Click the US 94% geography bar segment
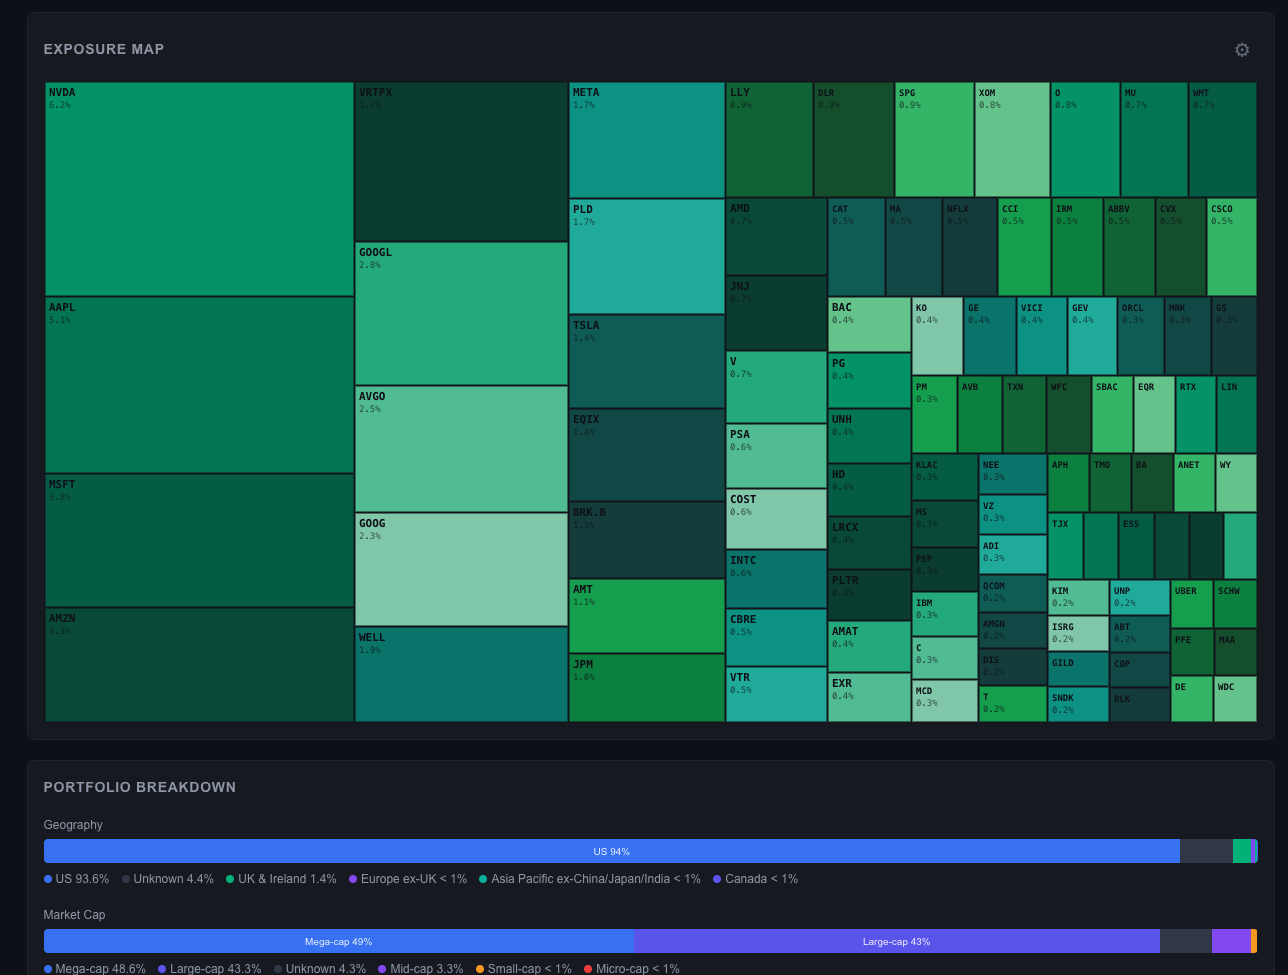The height and width of the screenshot is (975, 1288). click(x=612, y=851)
